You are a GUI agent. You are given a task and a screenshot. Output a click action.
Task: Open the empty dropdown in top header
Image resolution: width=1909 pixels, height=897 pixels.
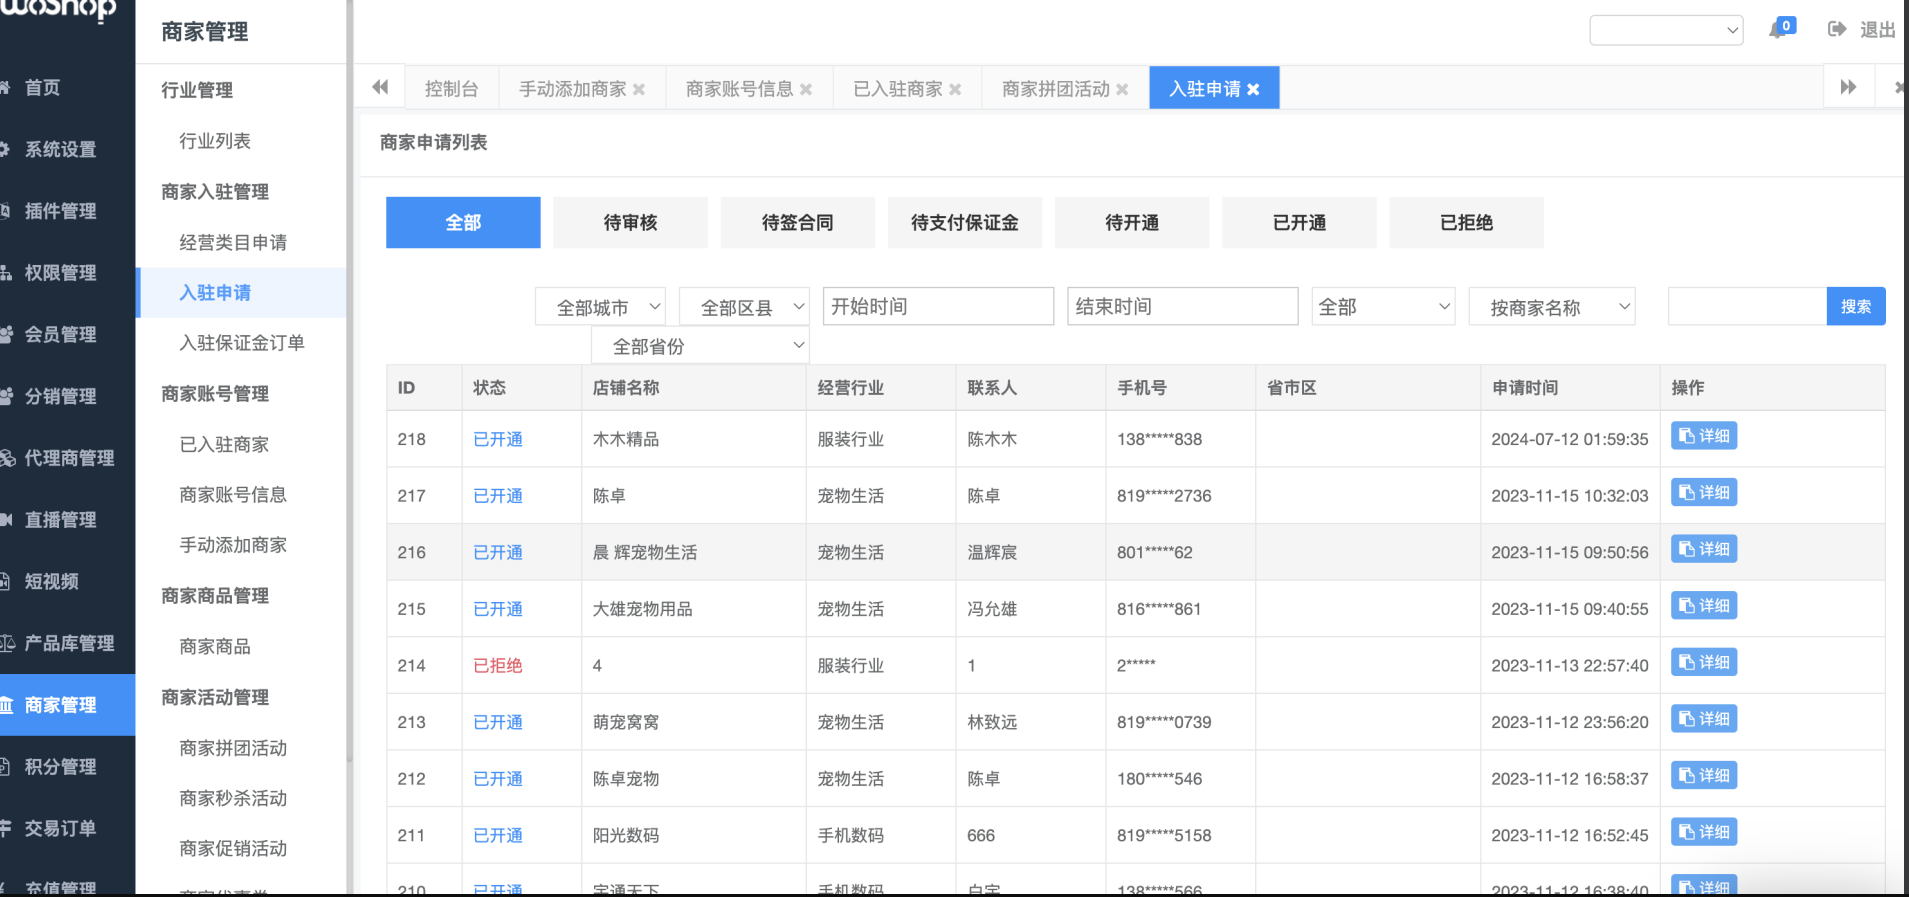[x=1666, y=30]
